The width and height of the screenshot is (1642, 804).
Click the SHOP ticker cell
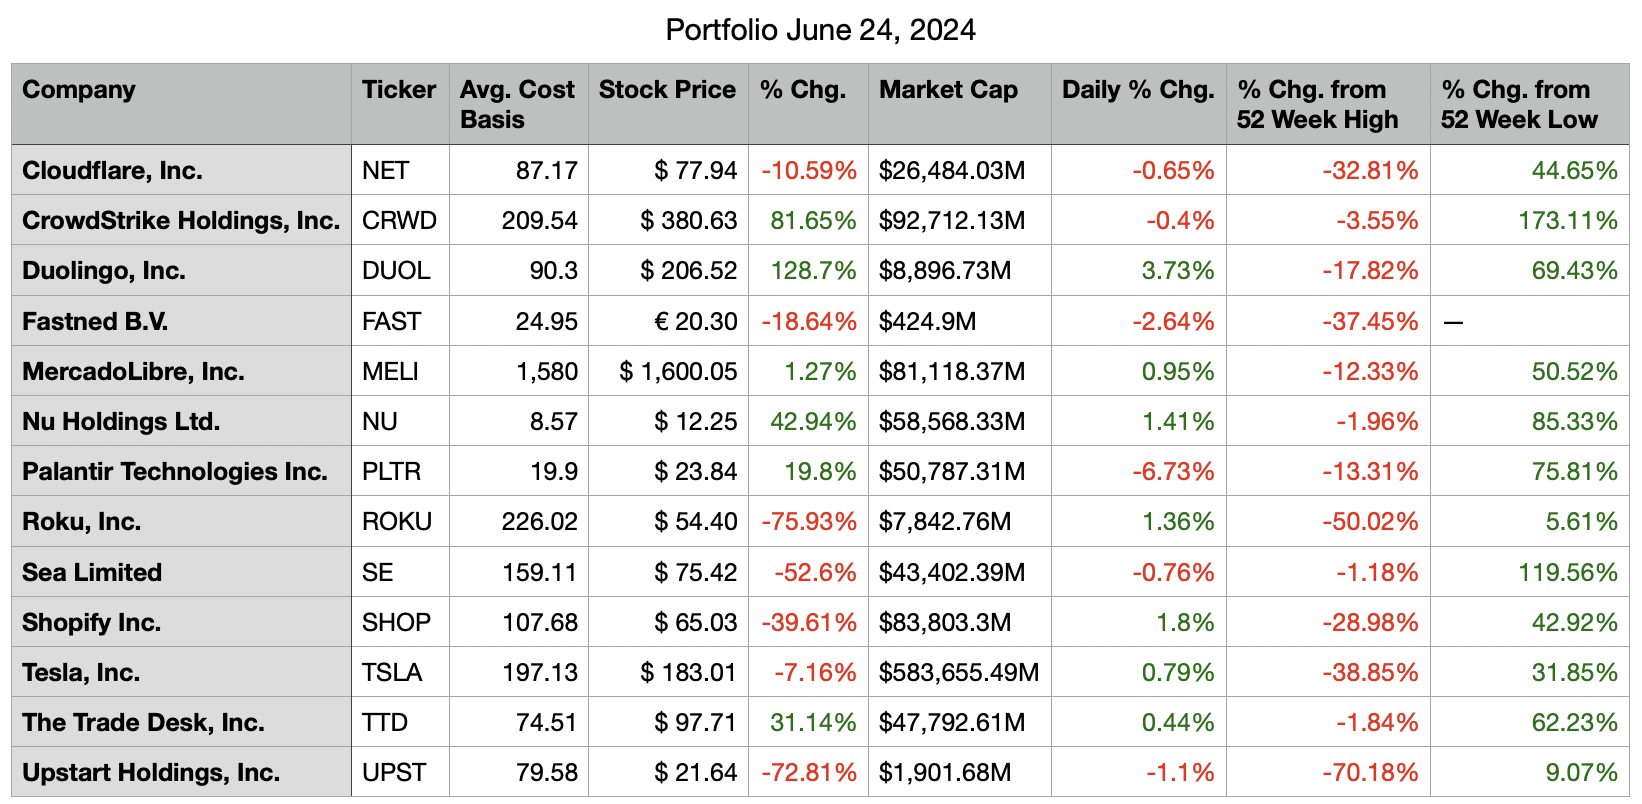[396, 623]
